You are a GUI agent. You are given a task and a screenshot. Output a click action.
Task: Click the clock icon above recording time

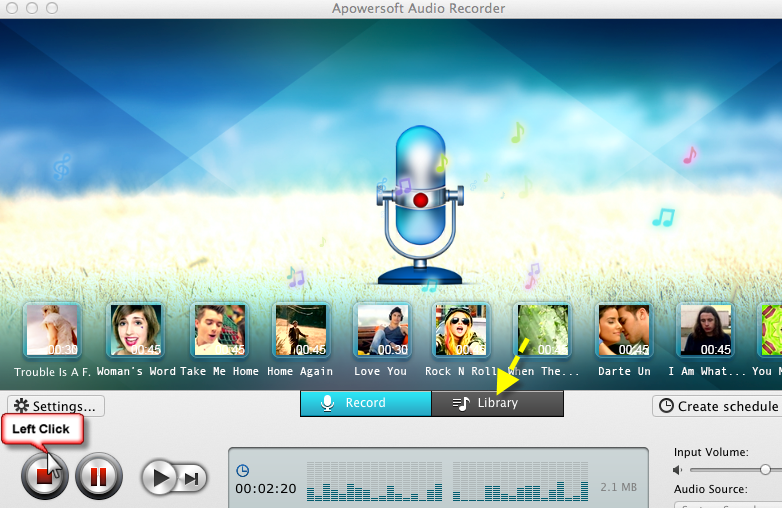click(x=242, y=471)
